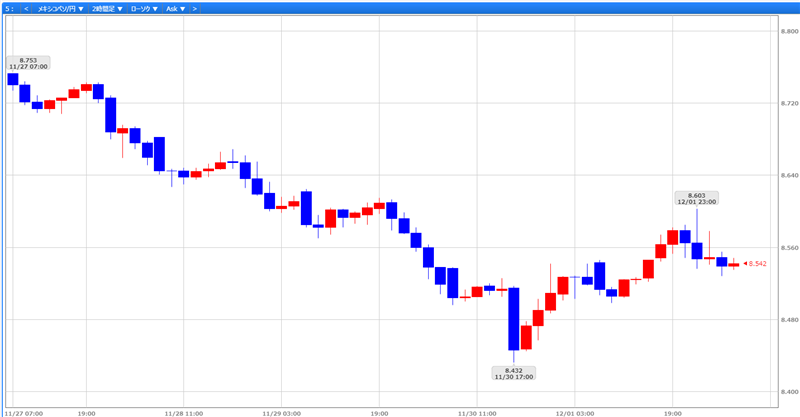Click the 11/28 11:00 time axis label
The image size is (800, 417).
(x=184, y=412)
